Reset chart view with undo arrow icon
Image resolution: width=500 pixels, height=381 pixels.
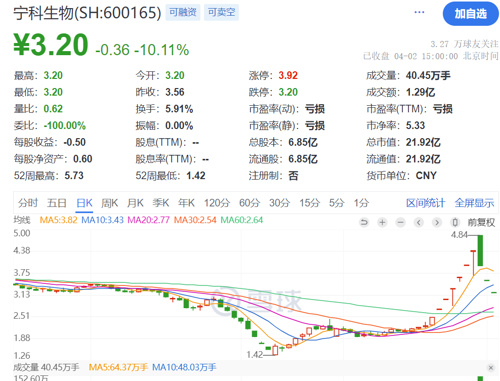[x=364, y=222]
